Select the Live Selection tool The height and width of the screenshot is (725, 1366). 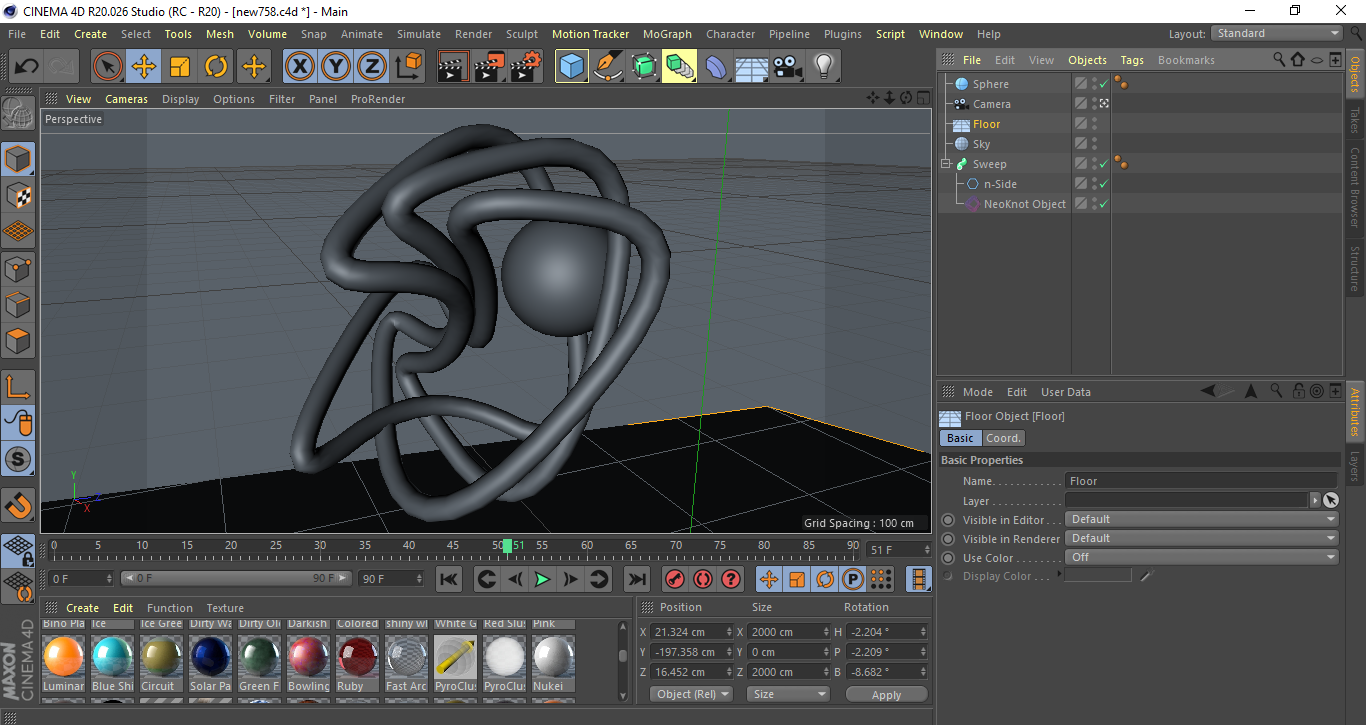pyautogui.click(x=107, y=66)
